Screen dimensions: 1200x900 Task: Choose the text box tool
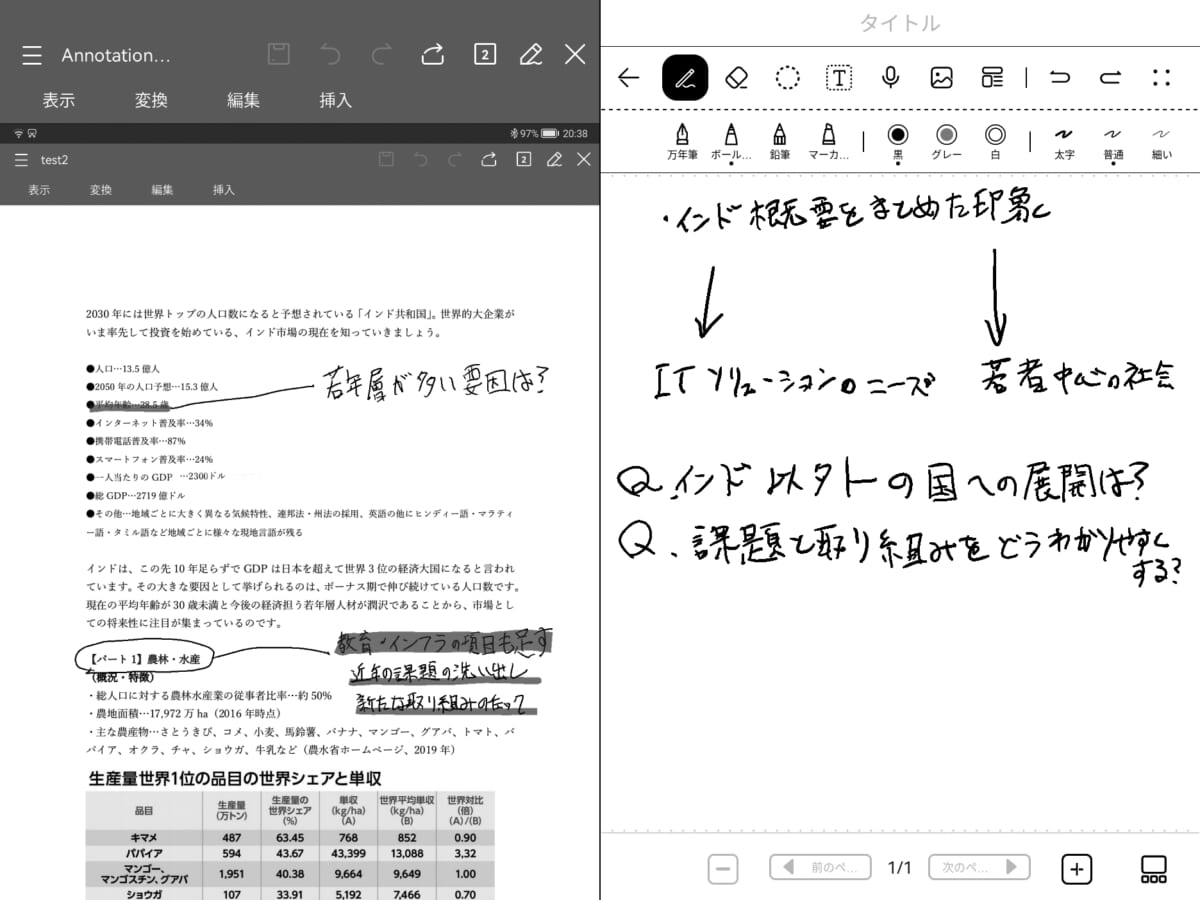point(839,77)
